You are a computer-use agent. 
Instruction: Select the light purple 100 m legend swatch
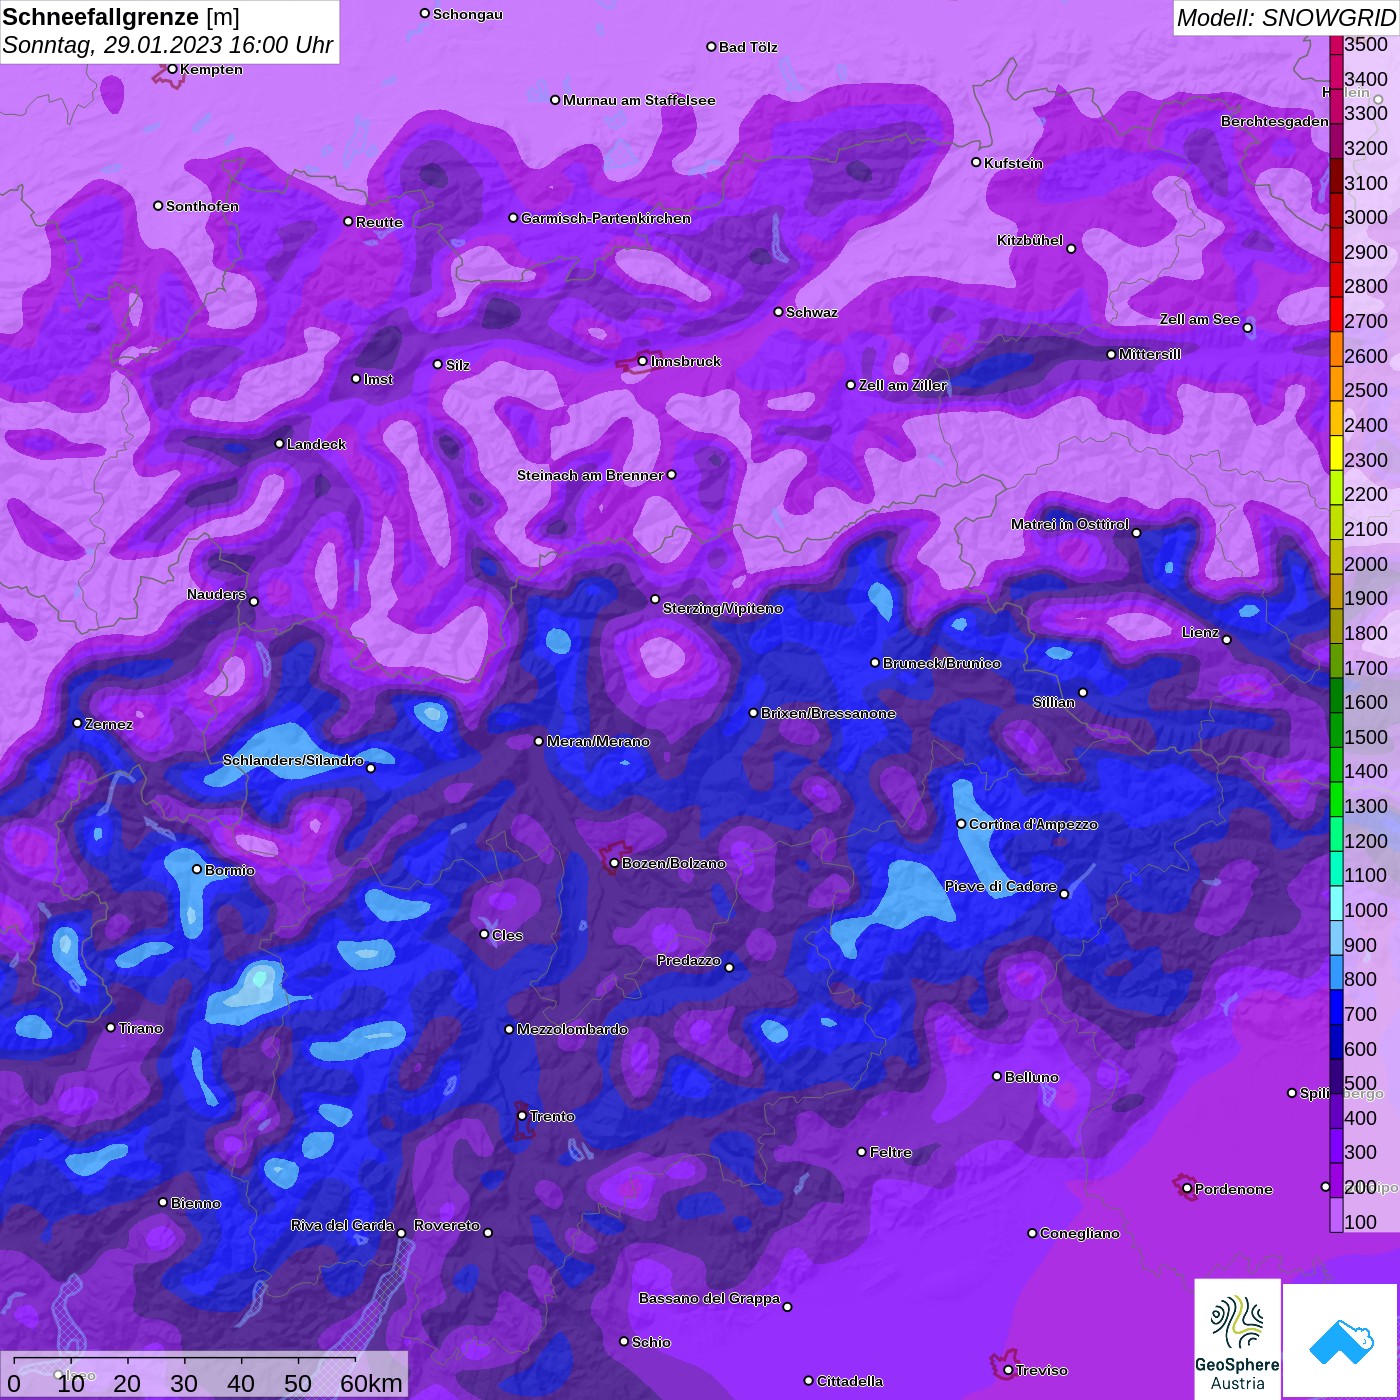point(1336,1215)
